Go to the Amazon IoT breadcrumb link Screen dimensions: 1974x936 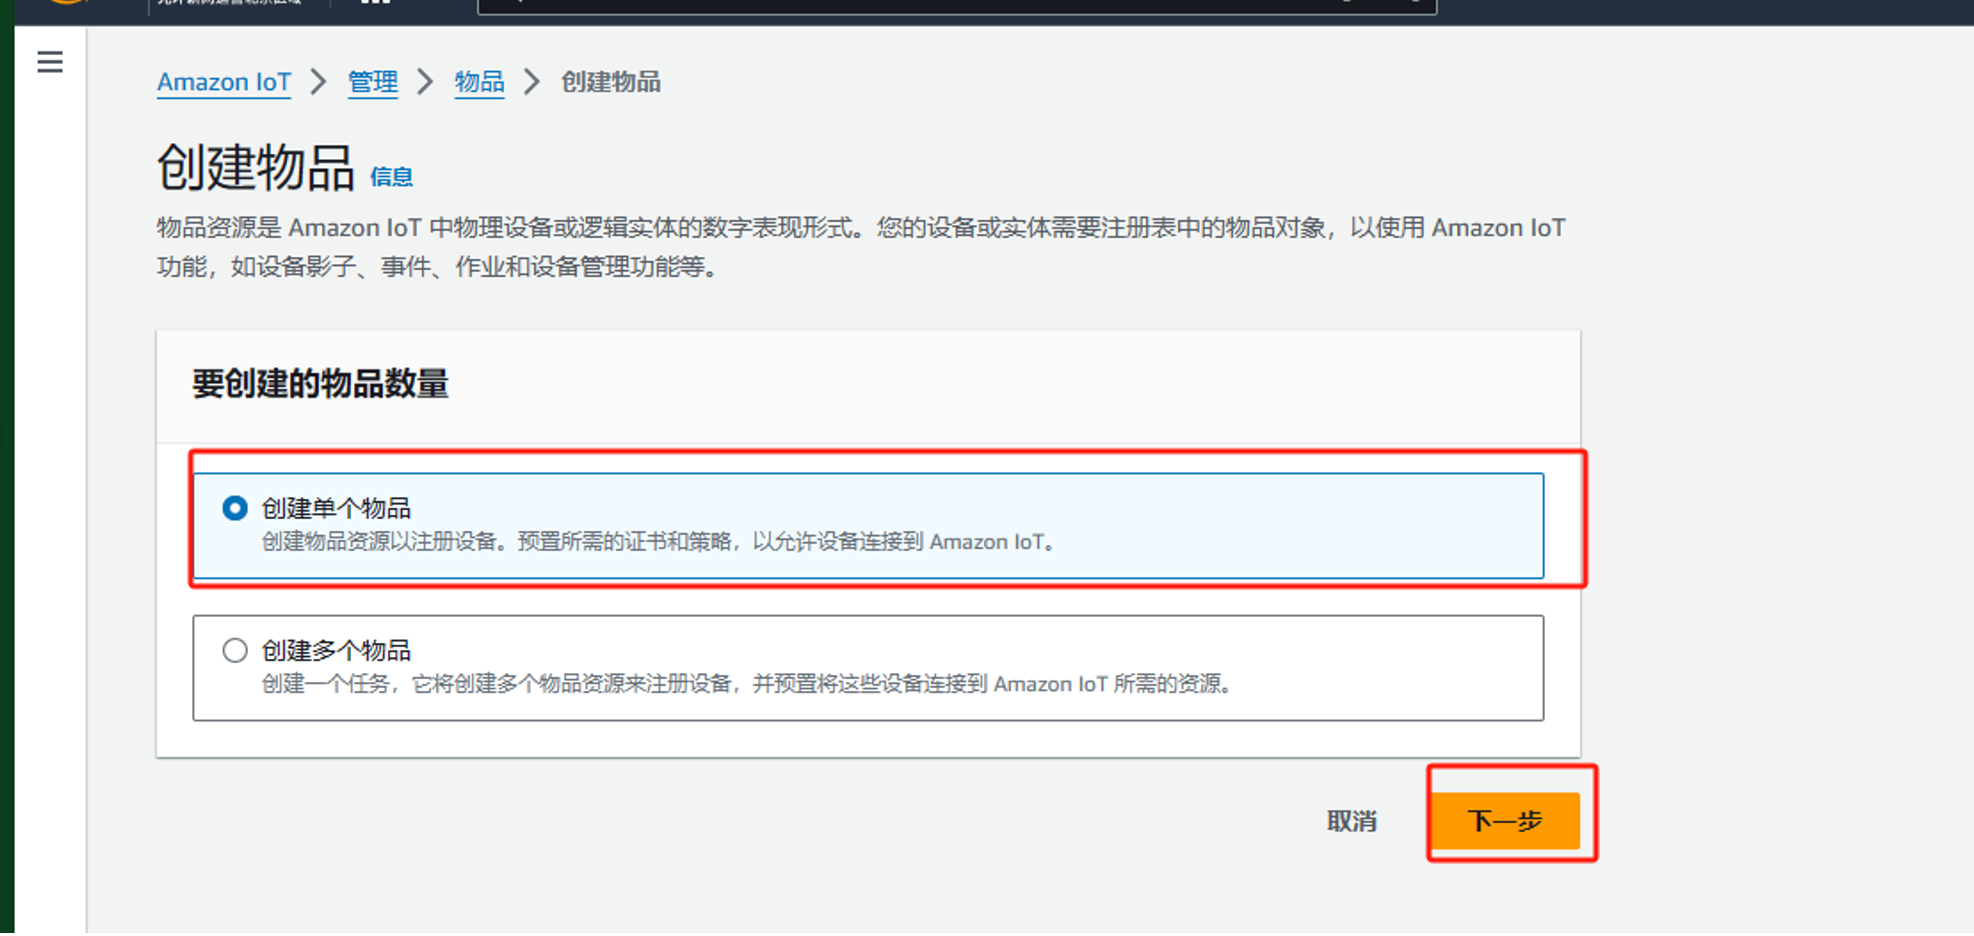click(x=224, y=82)
